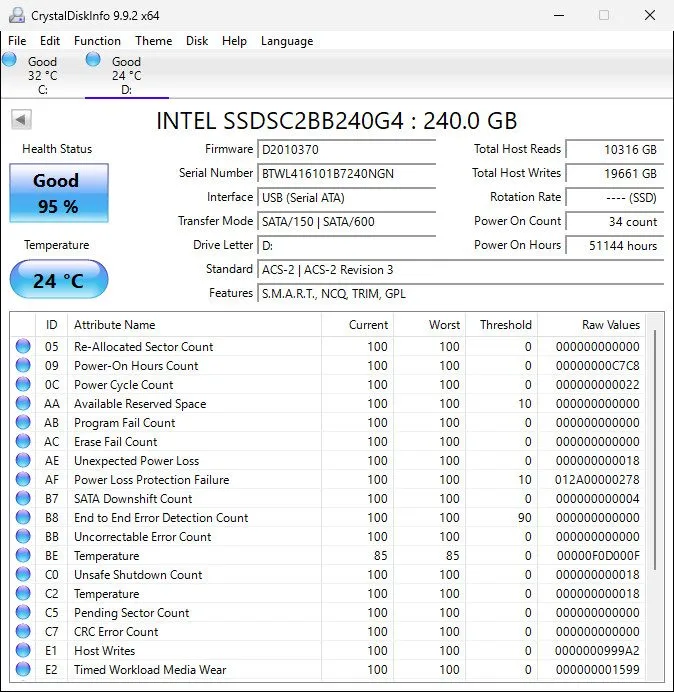Click the Power On Hours value 51144 hours
674x692 pixels.
(x=614, y=245)
